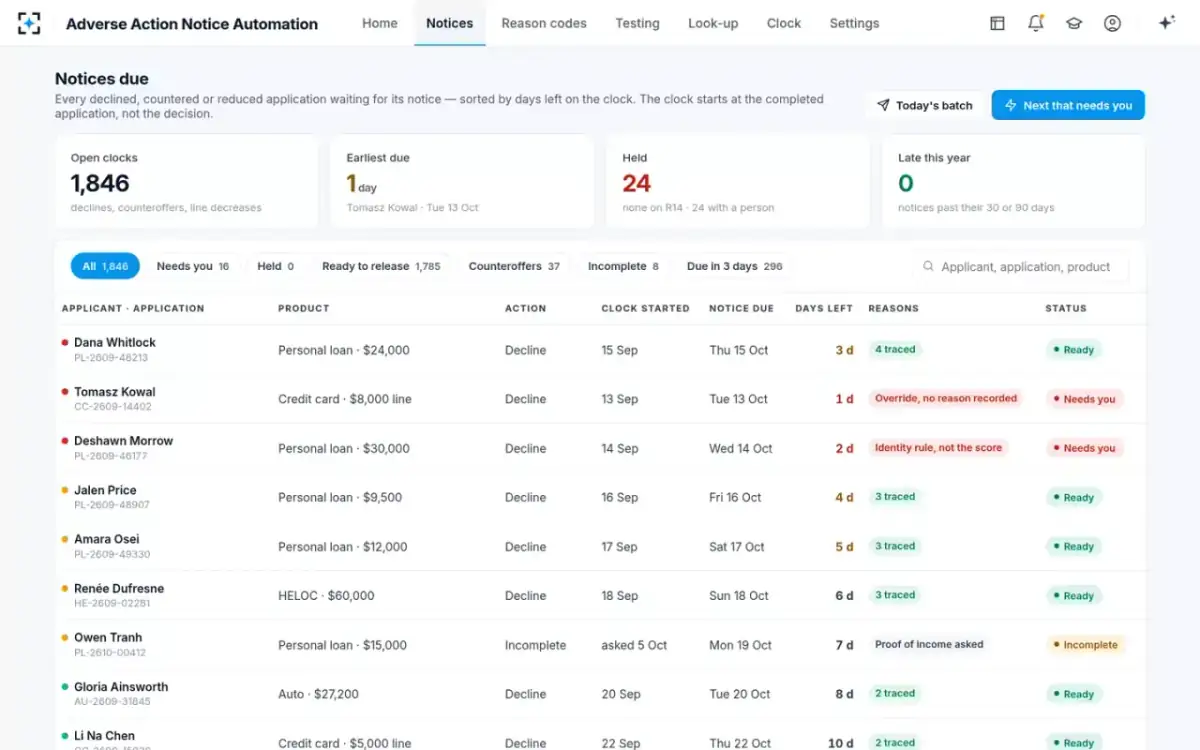Open the layout panel icon
Screen dimensions: 1200x750
click(x=997, y=23)
